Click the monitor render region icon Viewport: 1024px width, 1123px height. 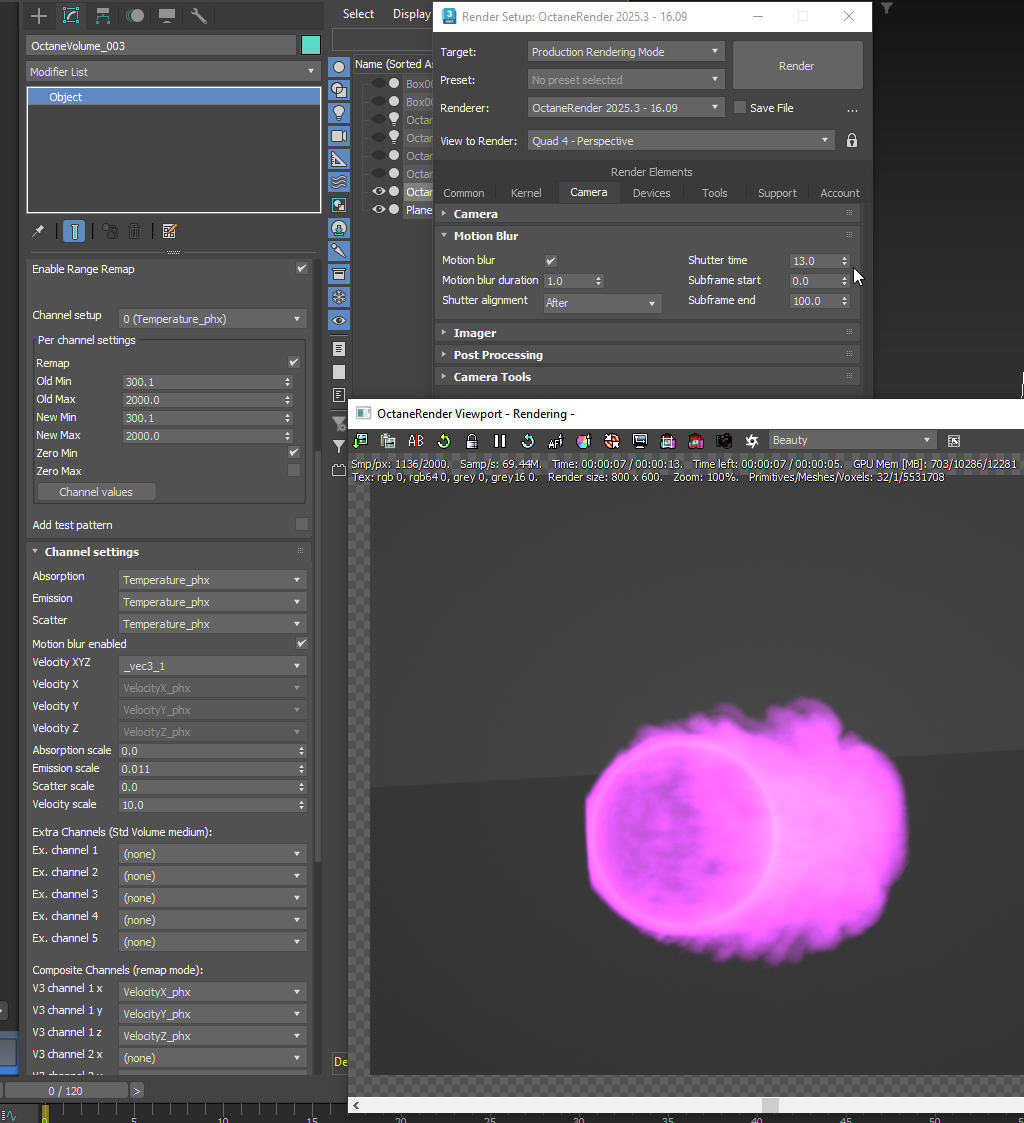pos(639,441)
